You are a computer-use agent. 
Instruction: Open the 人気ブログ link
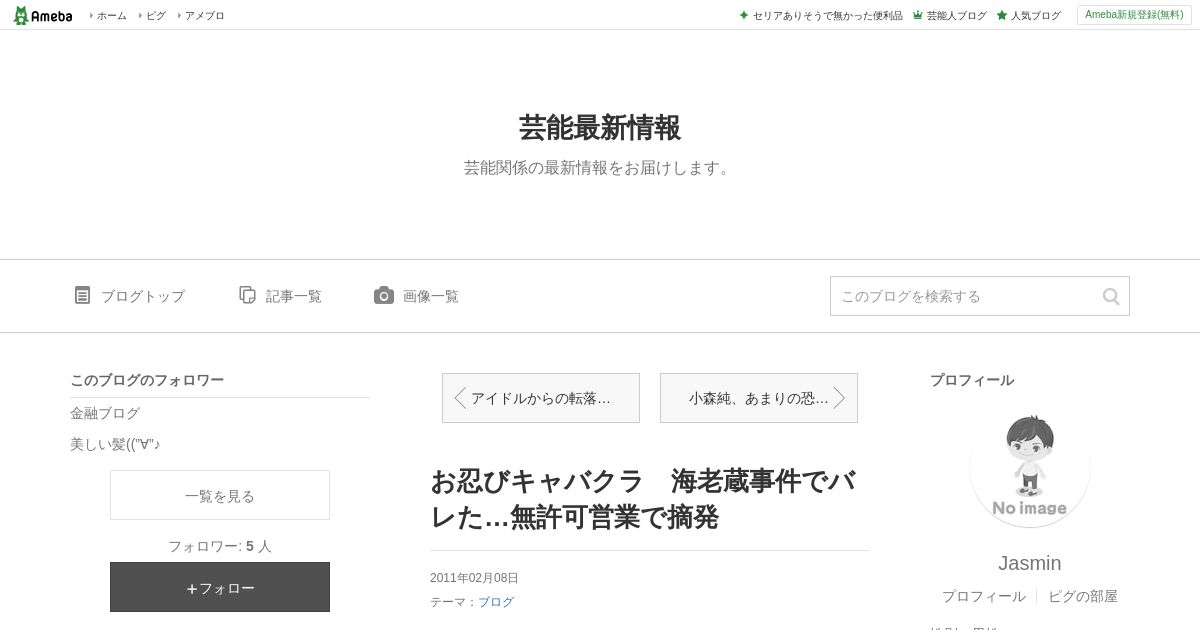(1035, 15)
